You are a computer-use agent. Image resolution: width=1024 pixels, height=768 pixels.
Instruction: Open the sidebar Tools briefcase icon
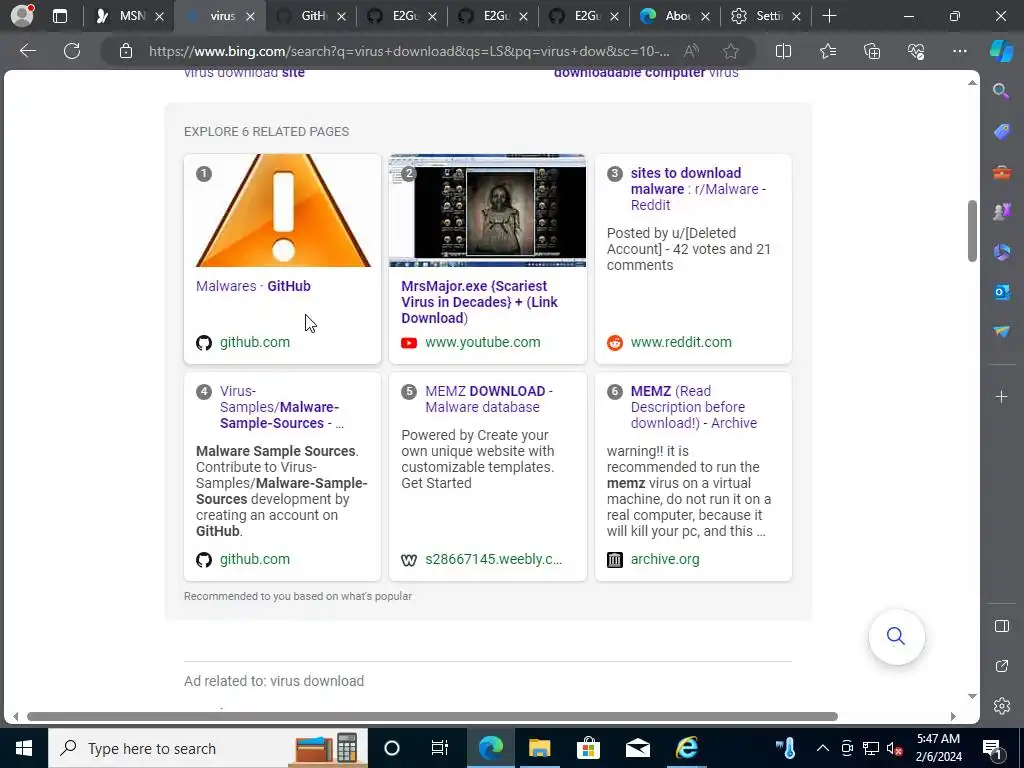(1001, 172)
